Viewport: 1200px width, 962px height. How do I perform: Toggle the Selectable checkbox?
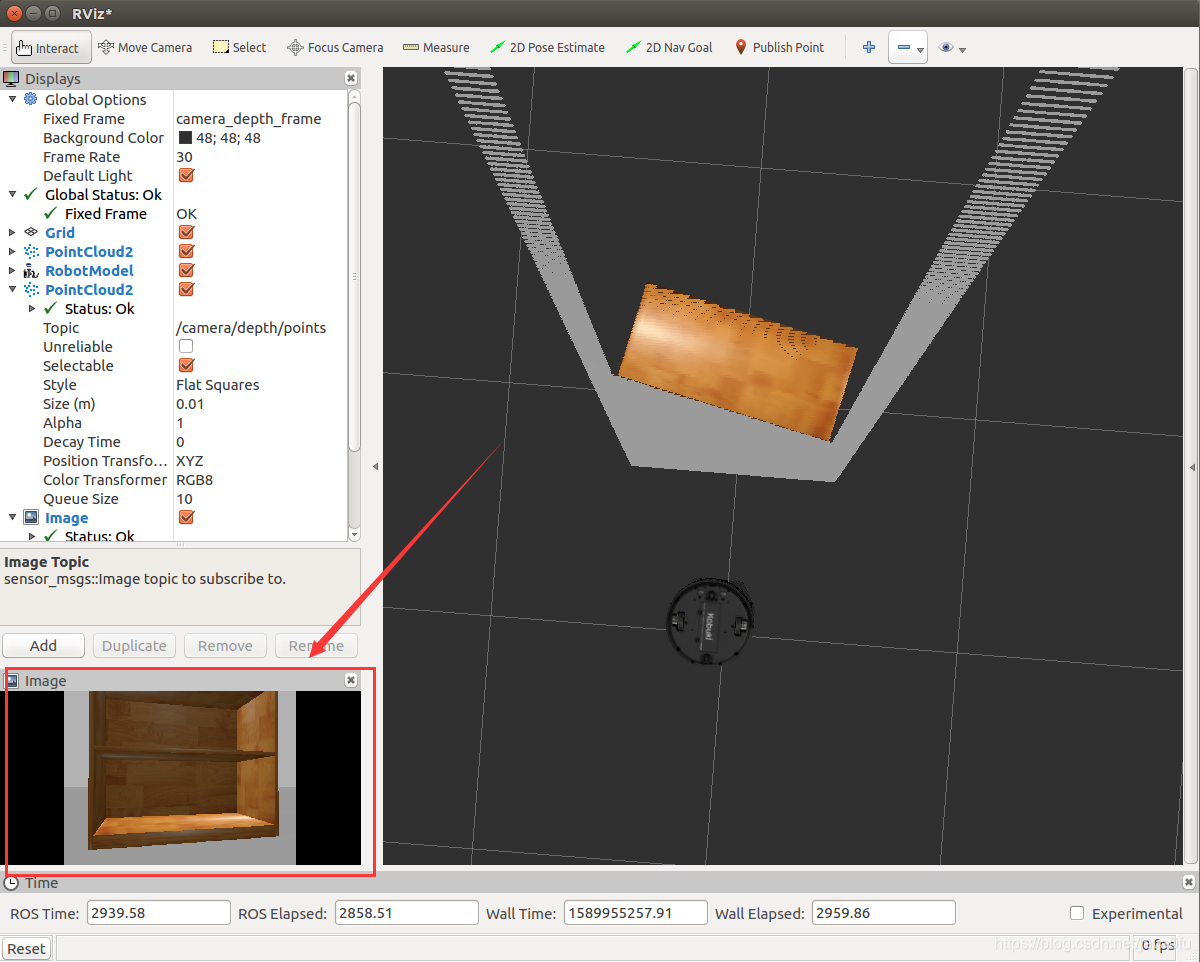click(186, 365)
